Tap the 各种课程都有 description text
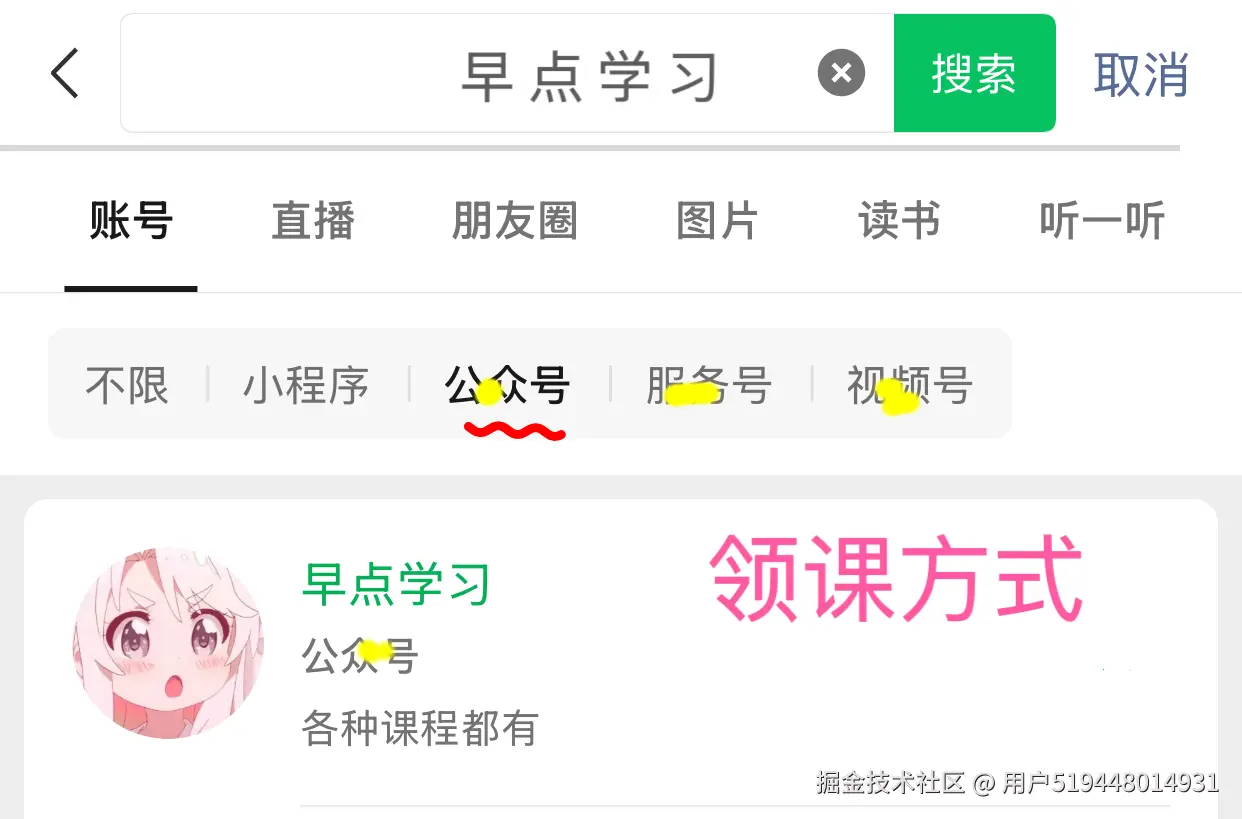Viewport: 1242px width, 819px height. pos(420,728)
